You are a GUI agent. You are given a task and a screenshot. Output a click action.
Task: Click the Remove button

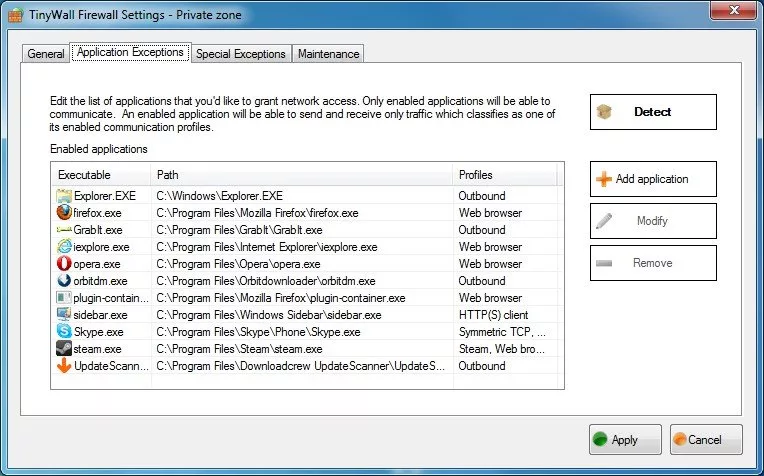click(x=653, y=263)
